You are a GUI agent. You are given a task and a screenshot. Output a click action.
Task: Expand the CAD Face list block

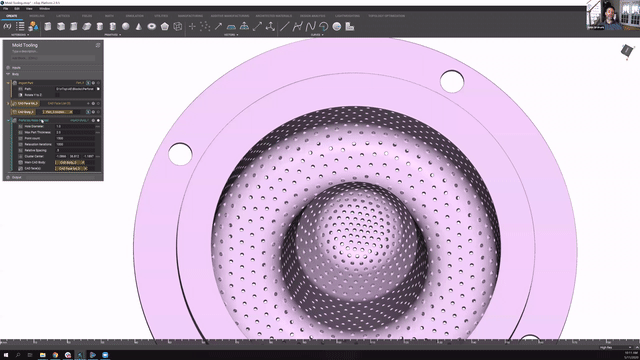coord(8,103)
